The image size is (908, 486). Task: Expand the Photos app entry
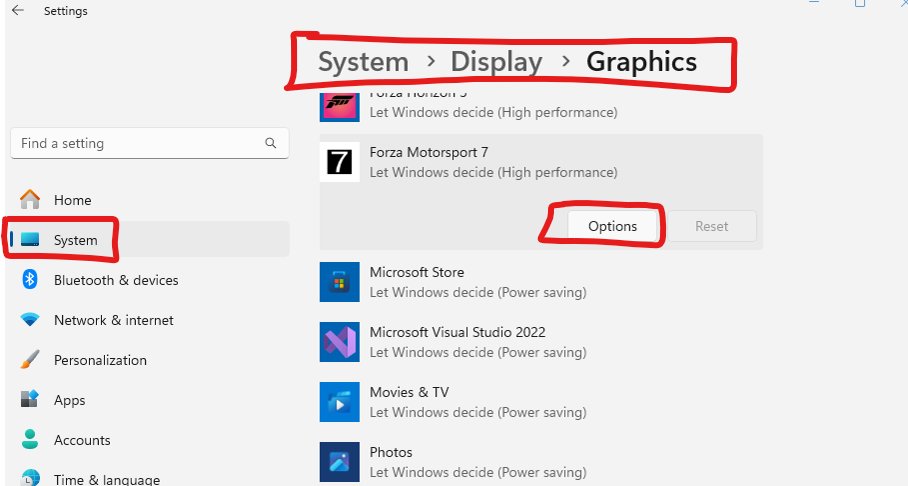click(541, 462)
